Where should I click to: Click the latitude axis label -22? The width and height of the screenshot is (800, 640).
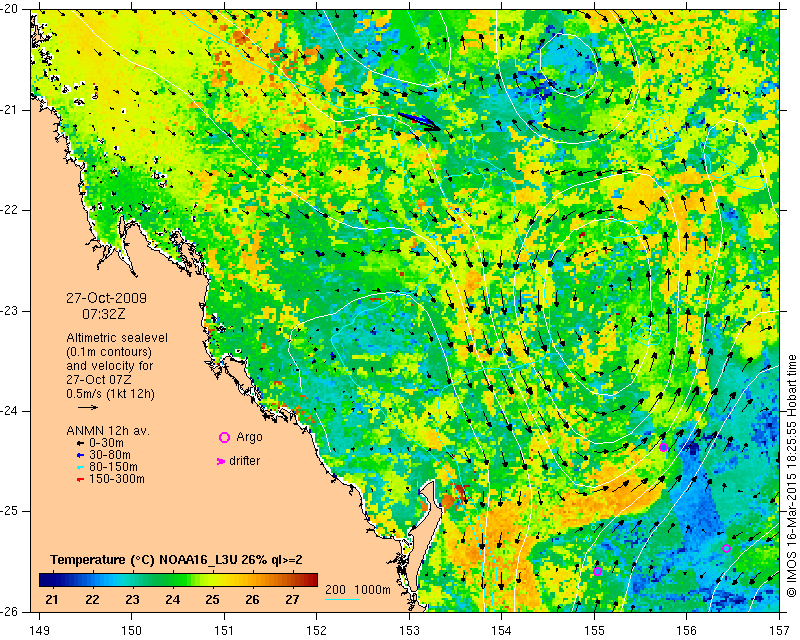(x=9, y=210)
